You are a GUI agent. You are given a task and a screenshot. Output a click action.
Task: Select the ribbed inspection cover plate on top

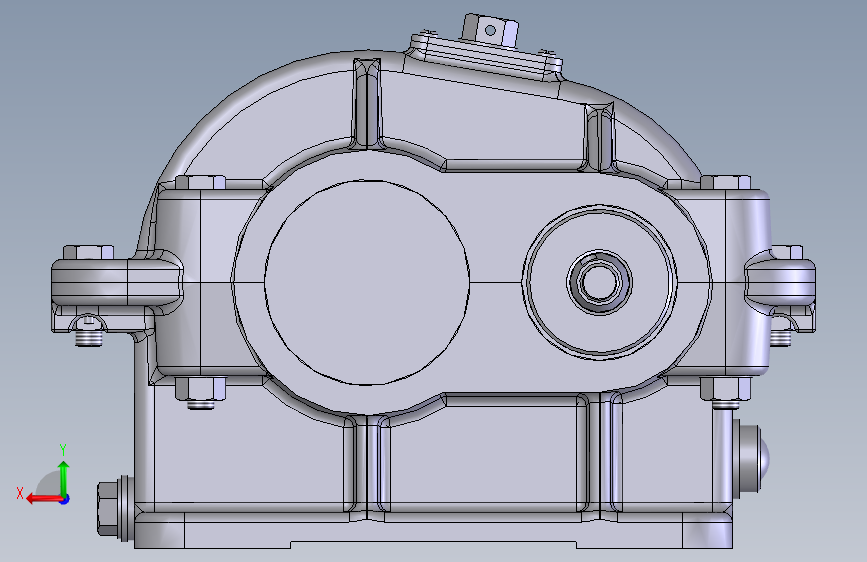click(x=486, y=57)
